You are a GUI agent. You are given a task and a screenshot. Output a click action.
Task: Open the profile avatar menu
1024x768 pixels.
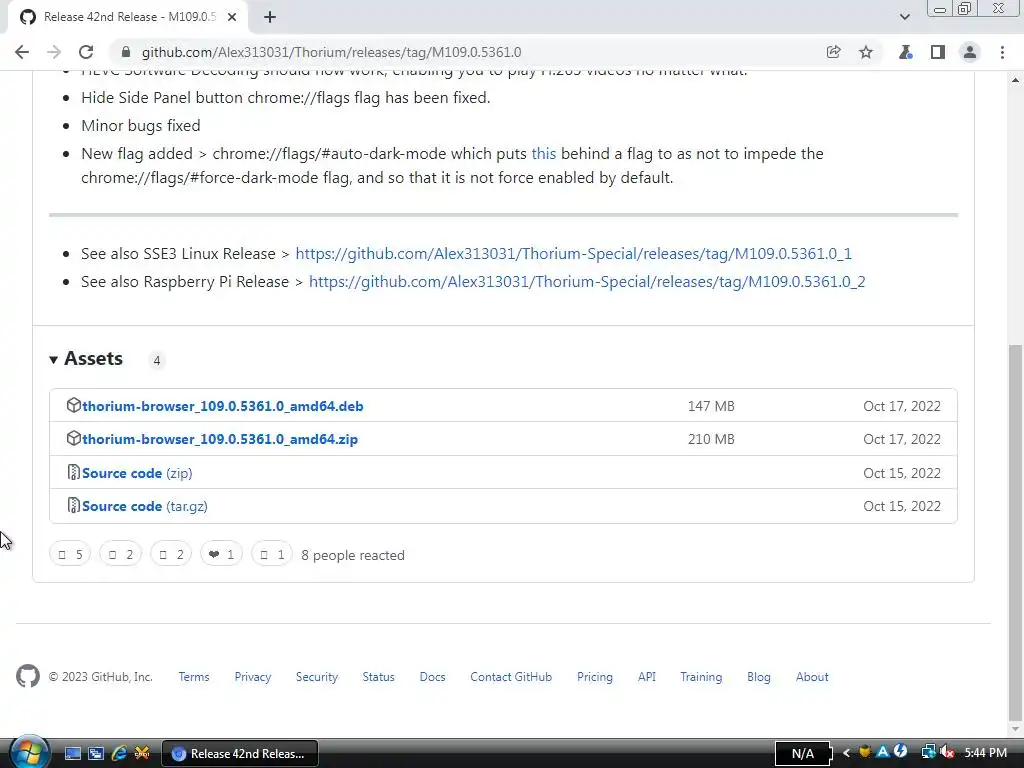pos(970,52)
